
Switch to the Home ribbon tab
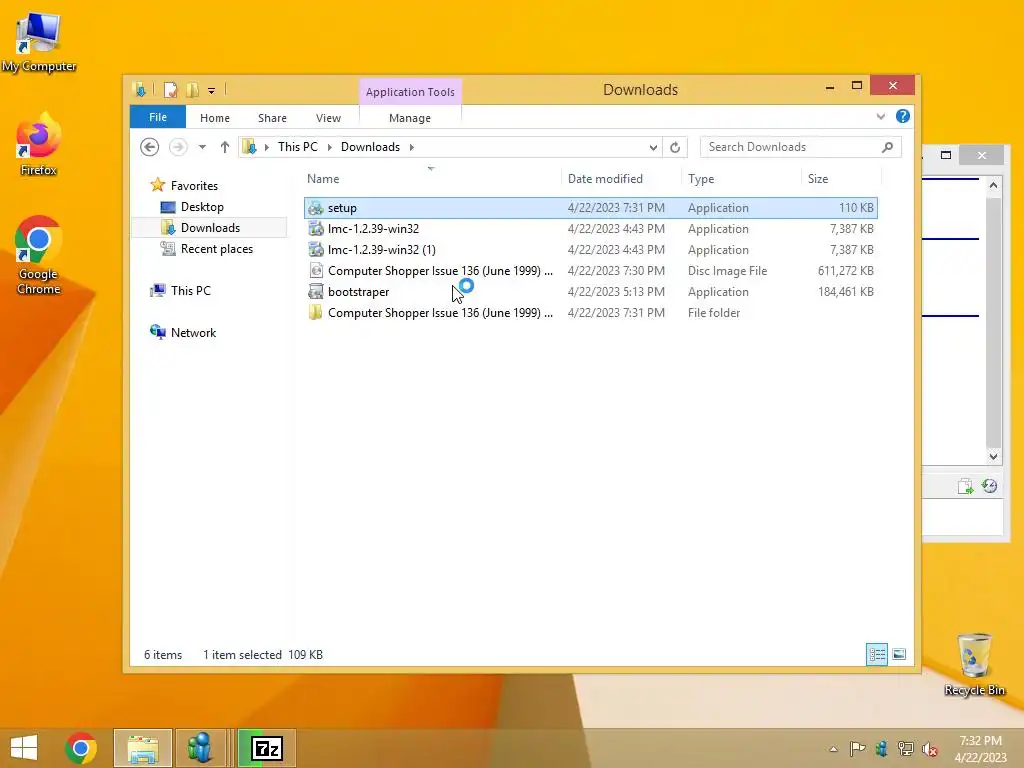[x=215, y=118]
